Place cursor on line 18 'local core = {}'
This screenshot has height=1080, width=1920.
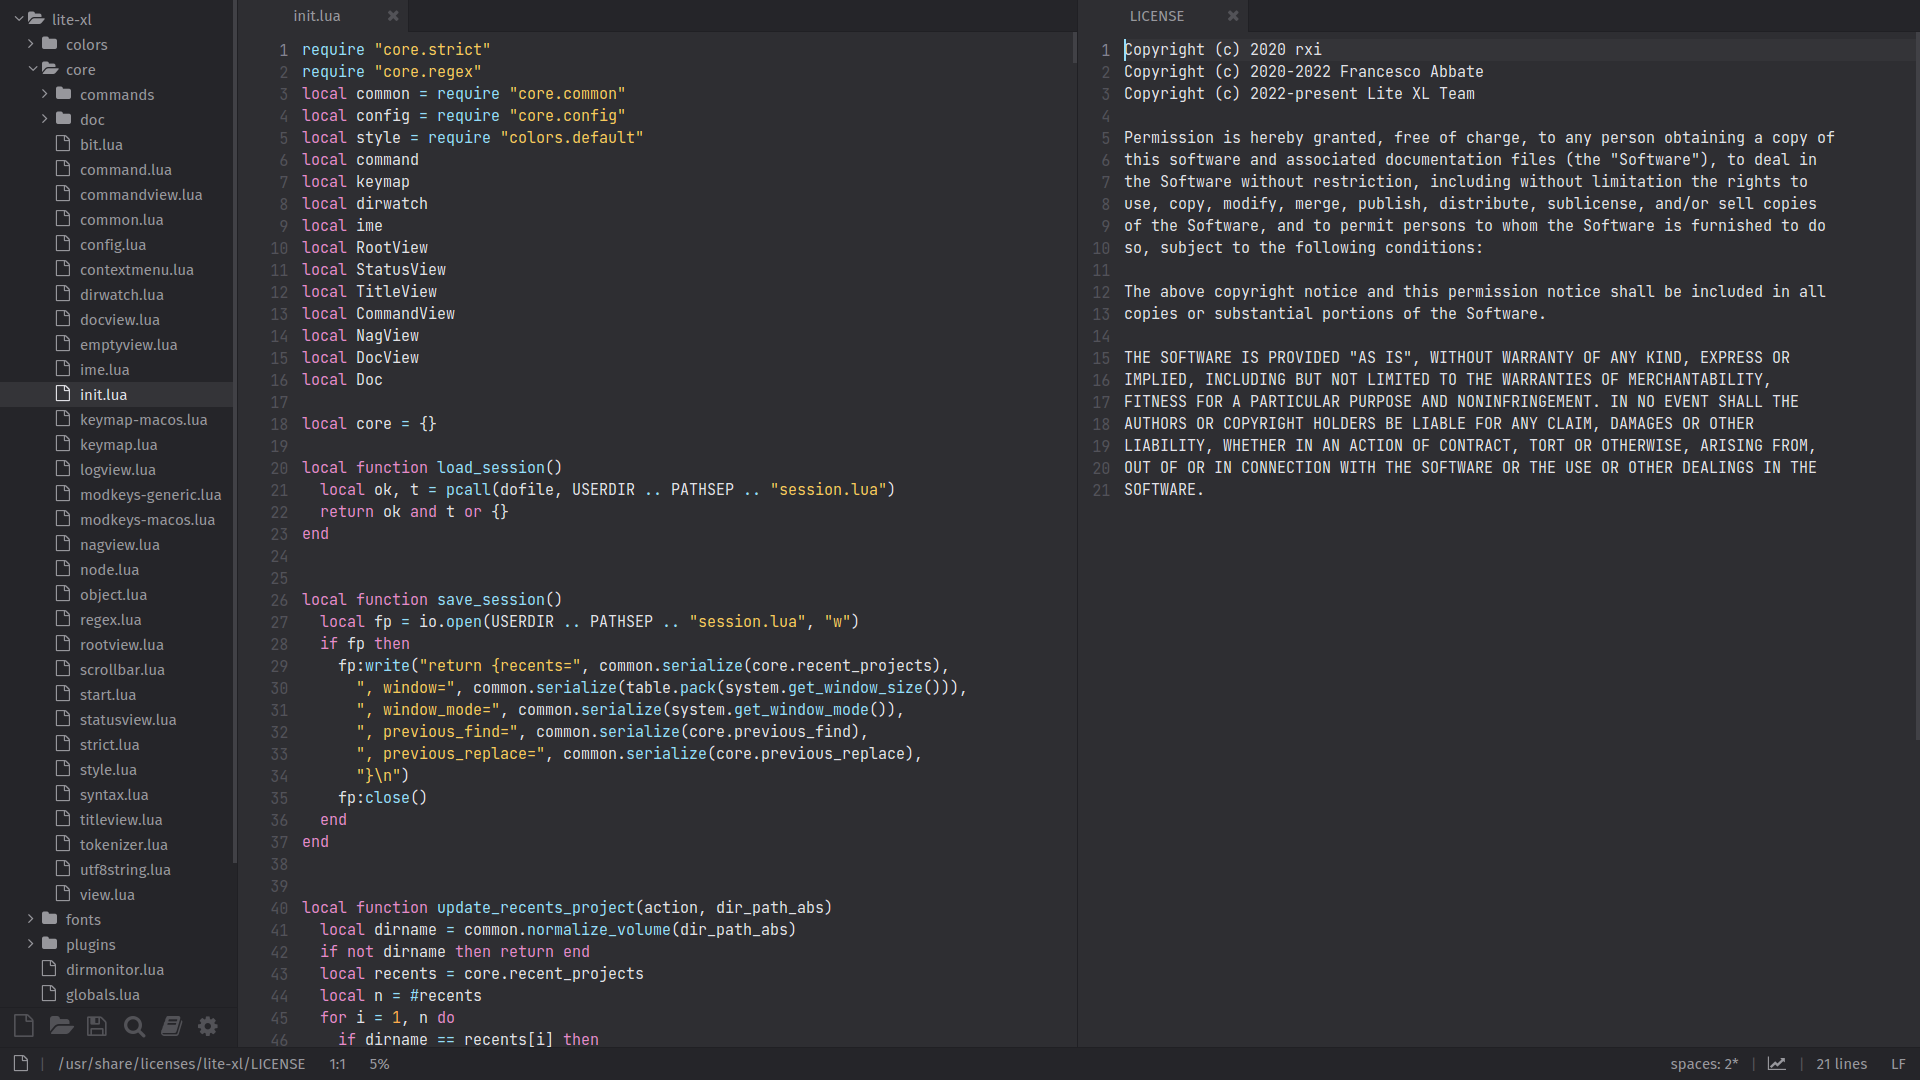point(369,423)
